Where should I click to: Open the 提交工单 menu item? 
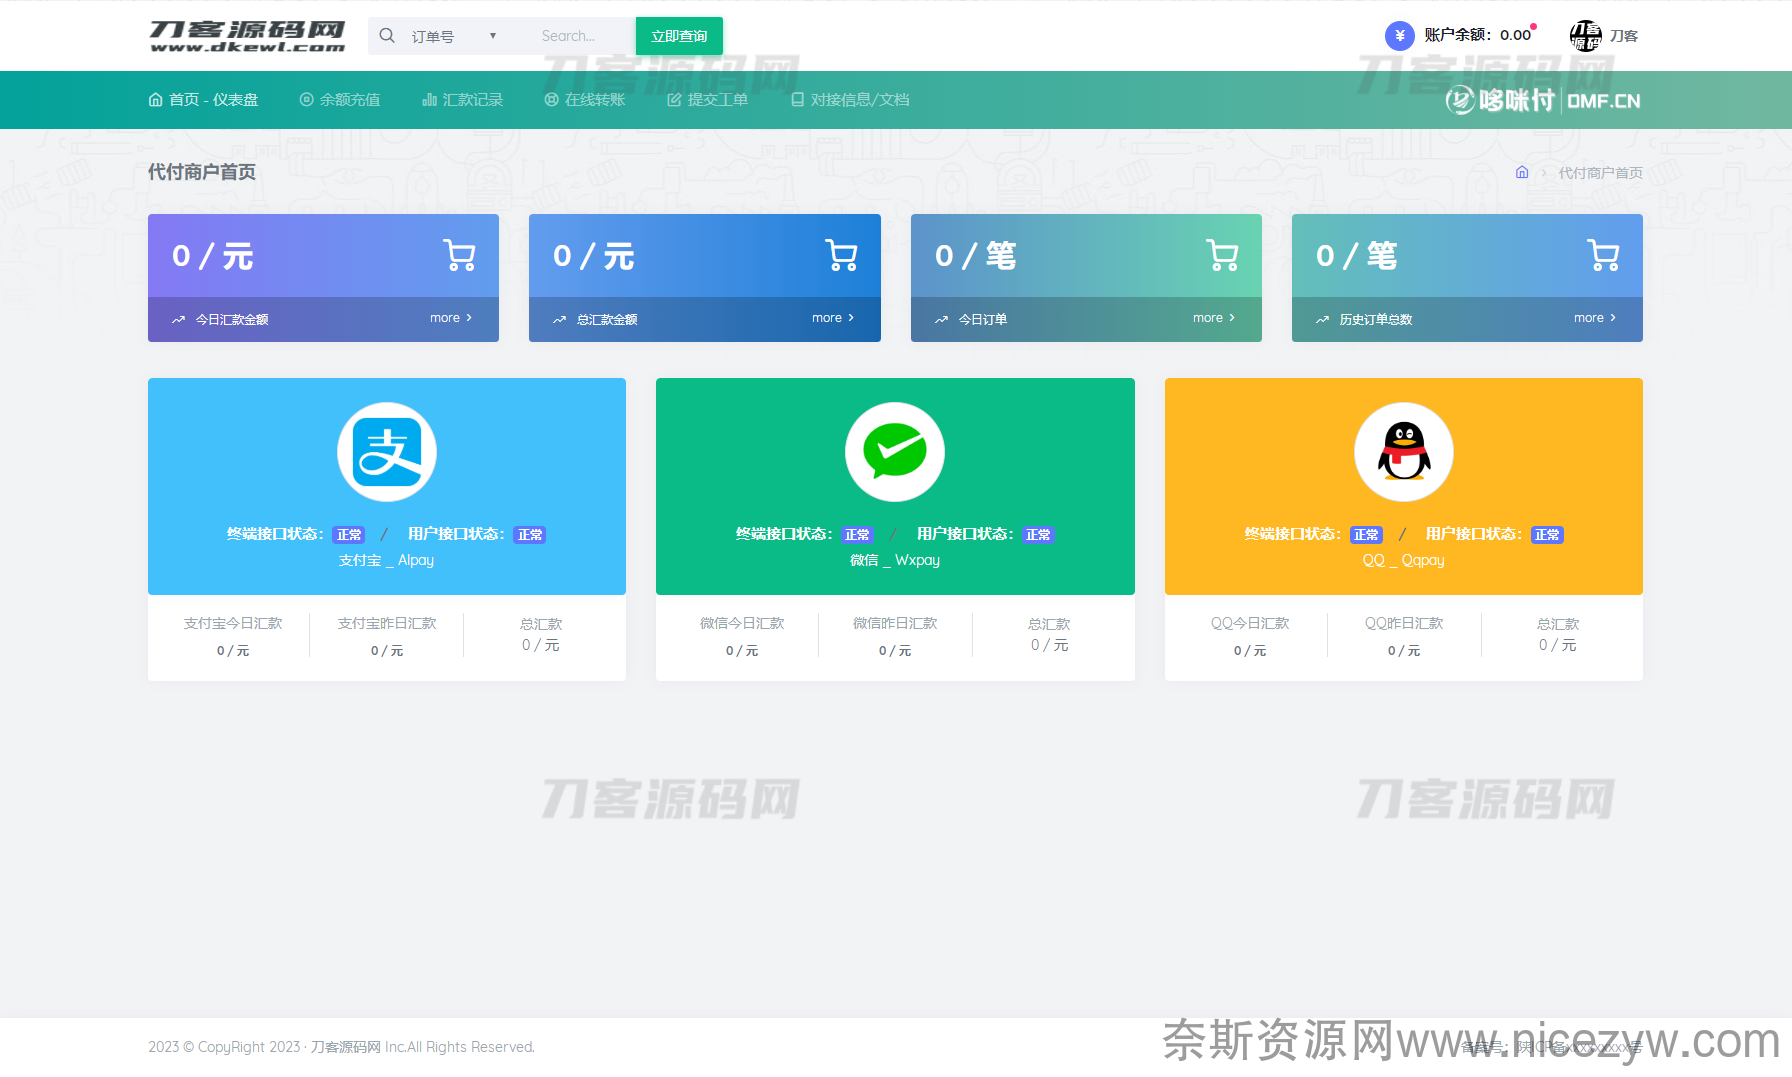pyautogui.click(x=707, y=100)
